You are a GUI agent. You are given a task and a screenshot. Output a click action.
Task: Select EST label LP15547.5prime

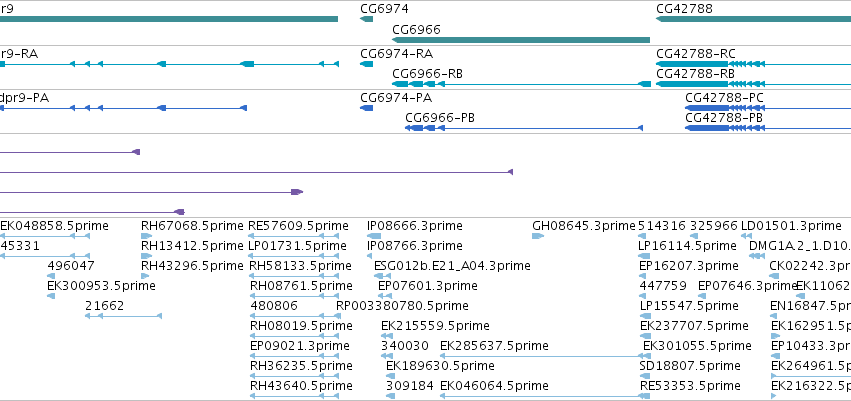coord(689,305)
